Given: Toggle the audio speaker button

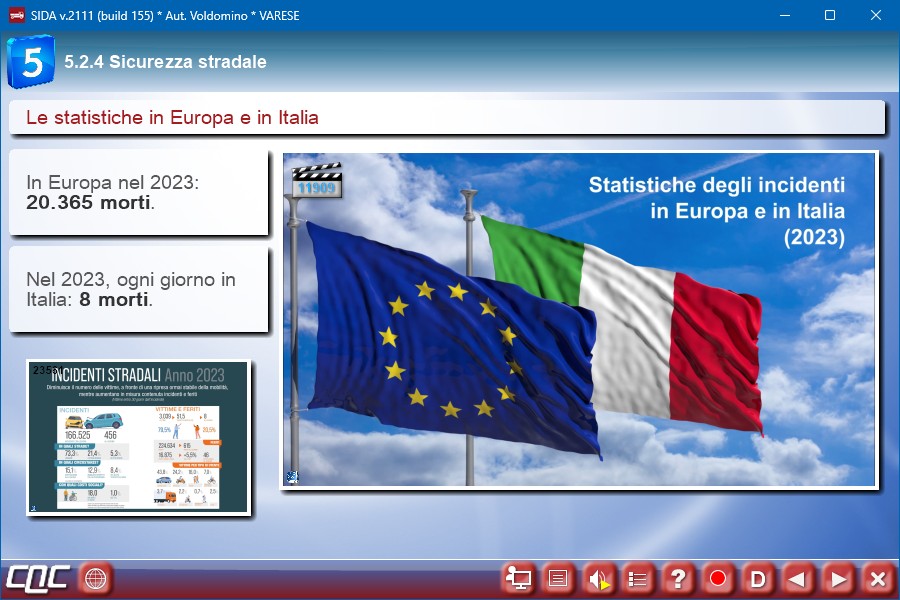Looking at the screenshot, I should (x=598, y=578).
